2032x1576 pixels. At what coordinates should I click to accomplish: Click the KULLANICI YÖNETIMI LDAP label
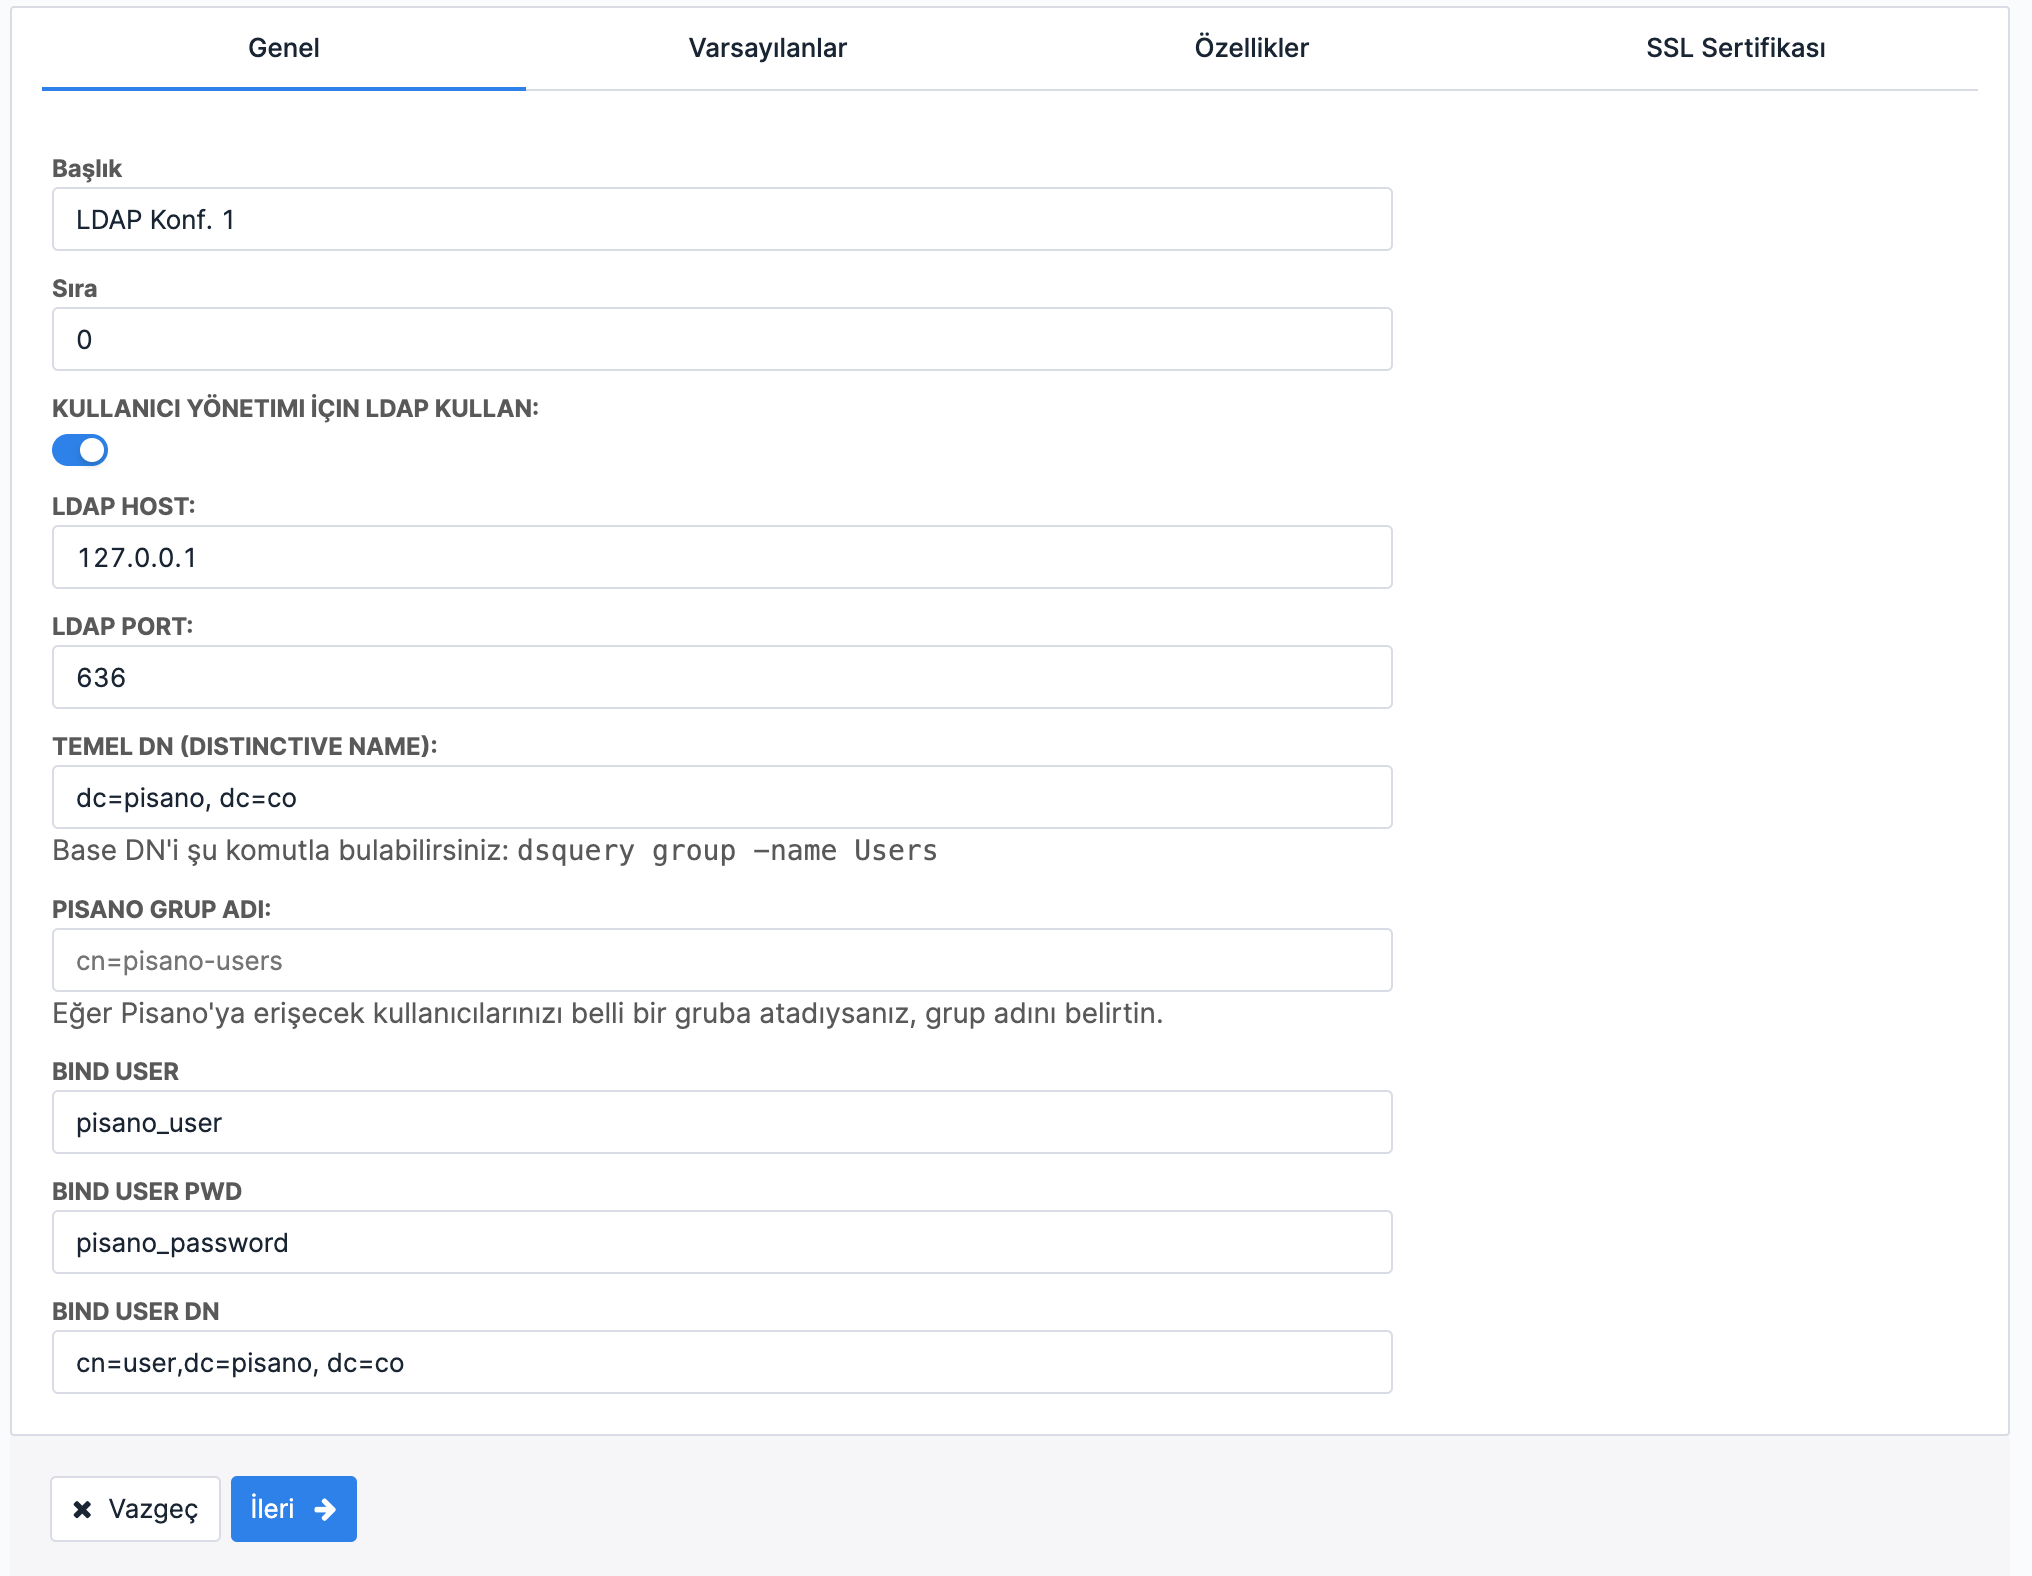(x=295, y=408)
